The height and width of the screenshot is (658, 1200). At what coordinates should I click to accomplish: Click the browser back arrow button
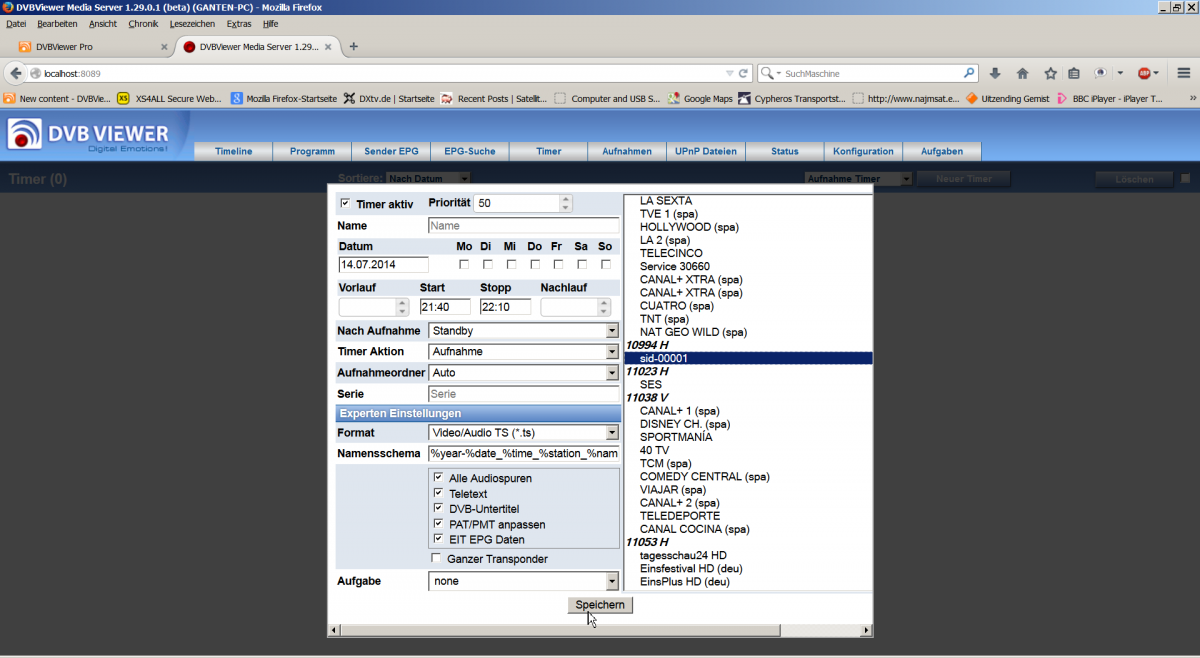(16, 73)
